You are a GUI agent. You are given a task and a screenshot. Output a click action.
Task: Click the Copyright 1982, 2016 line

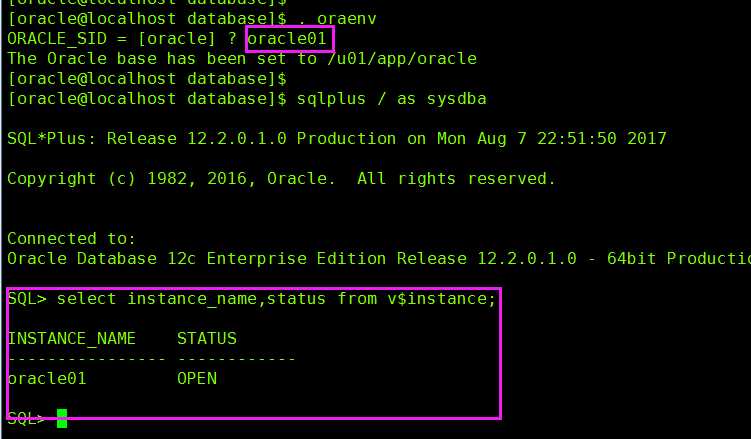tap(282, 179)
